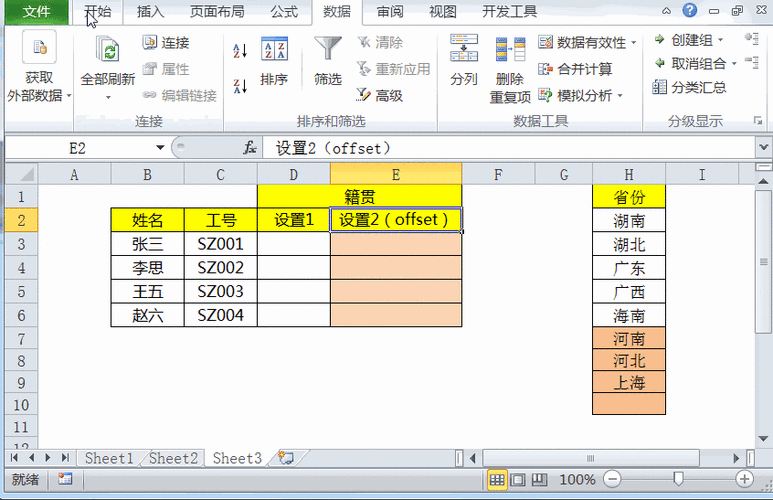This screenshot has height=500, width=773.
Task: Switch to Page Break Preview button
Action: [539, 479]
